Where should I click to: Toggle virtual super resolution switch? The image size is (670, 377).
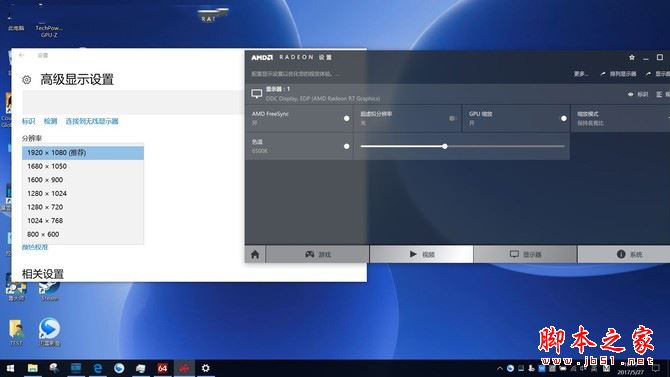pos(453,118)
